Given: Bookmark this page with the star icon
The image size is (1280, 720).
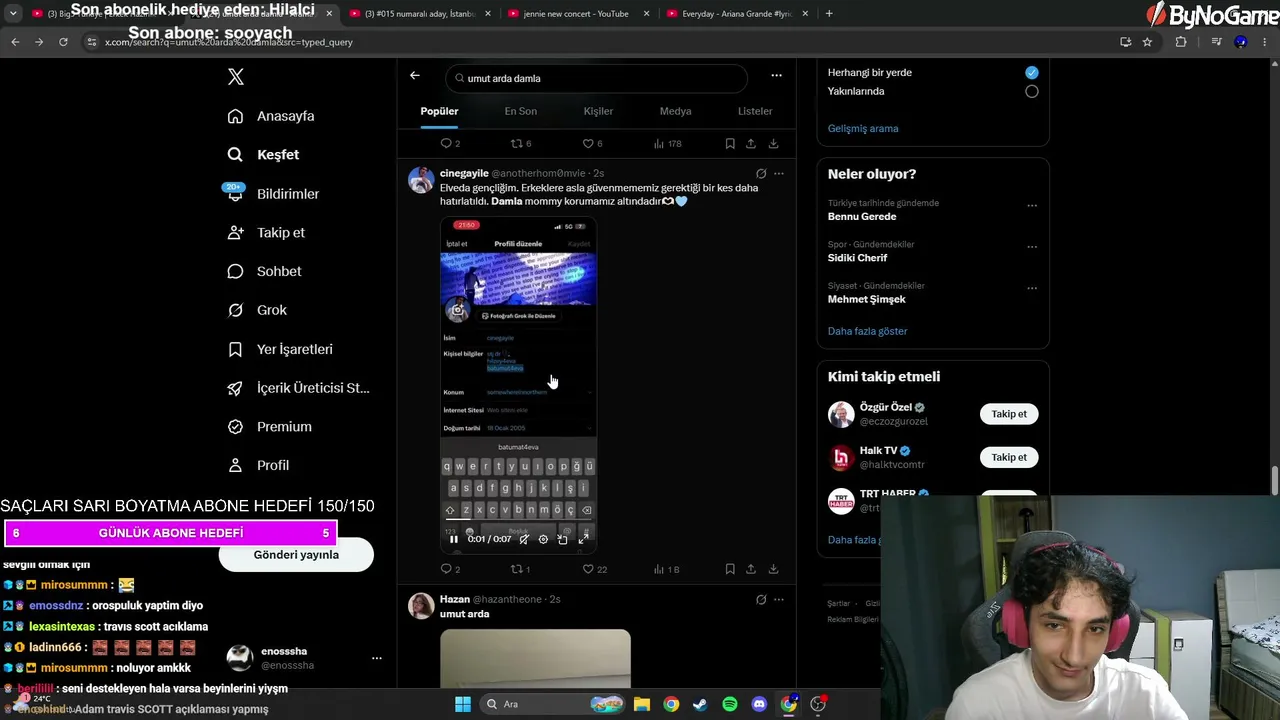Looking at the screenshot, I should tap(1147, 42).
